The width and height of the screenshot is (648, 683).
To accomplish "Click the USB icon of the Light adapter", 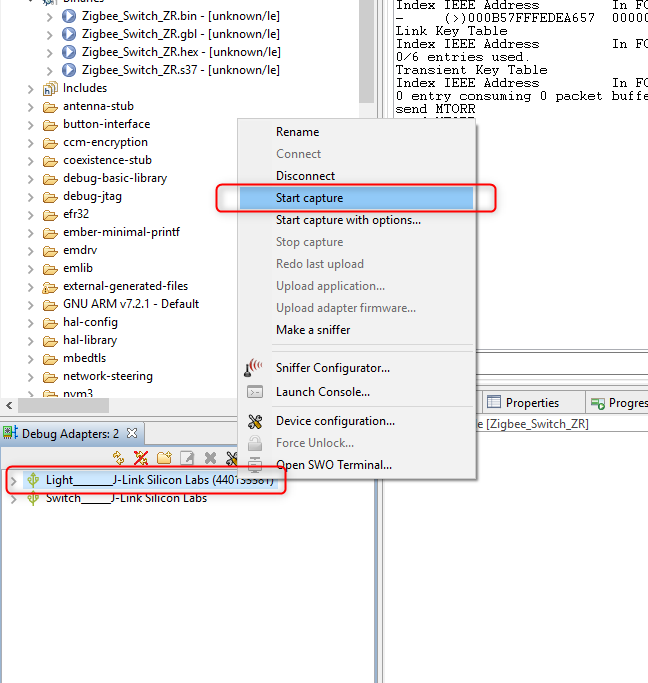I will tap(33, 480).
